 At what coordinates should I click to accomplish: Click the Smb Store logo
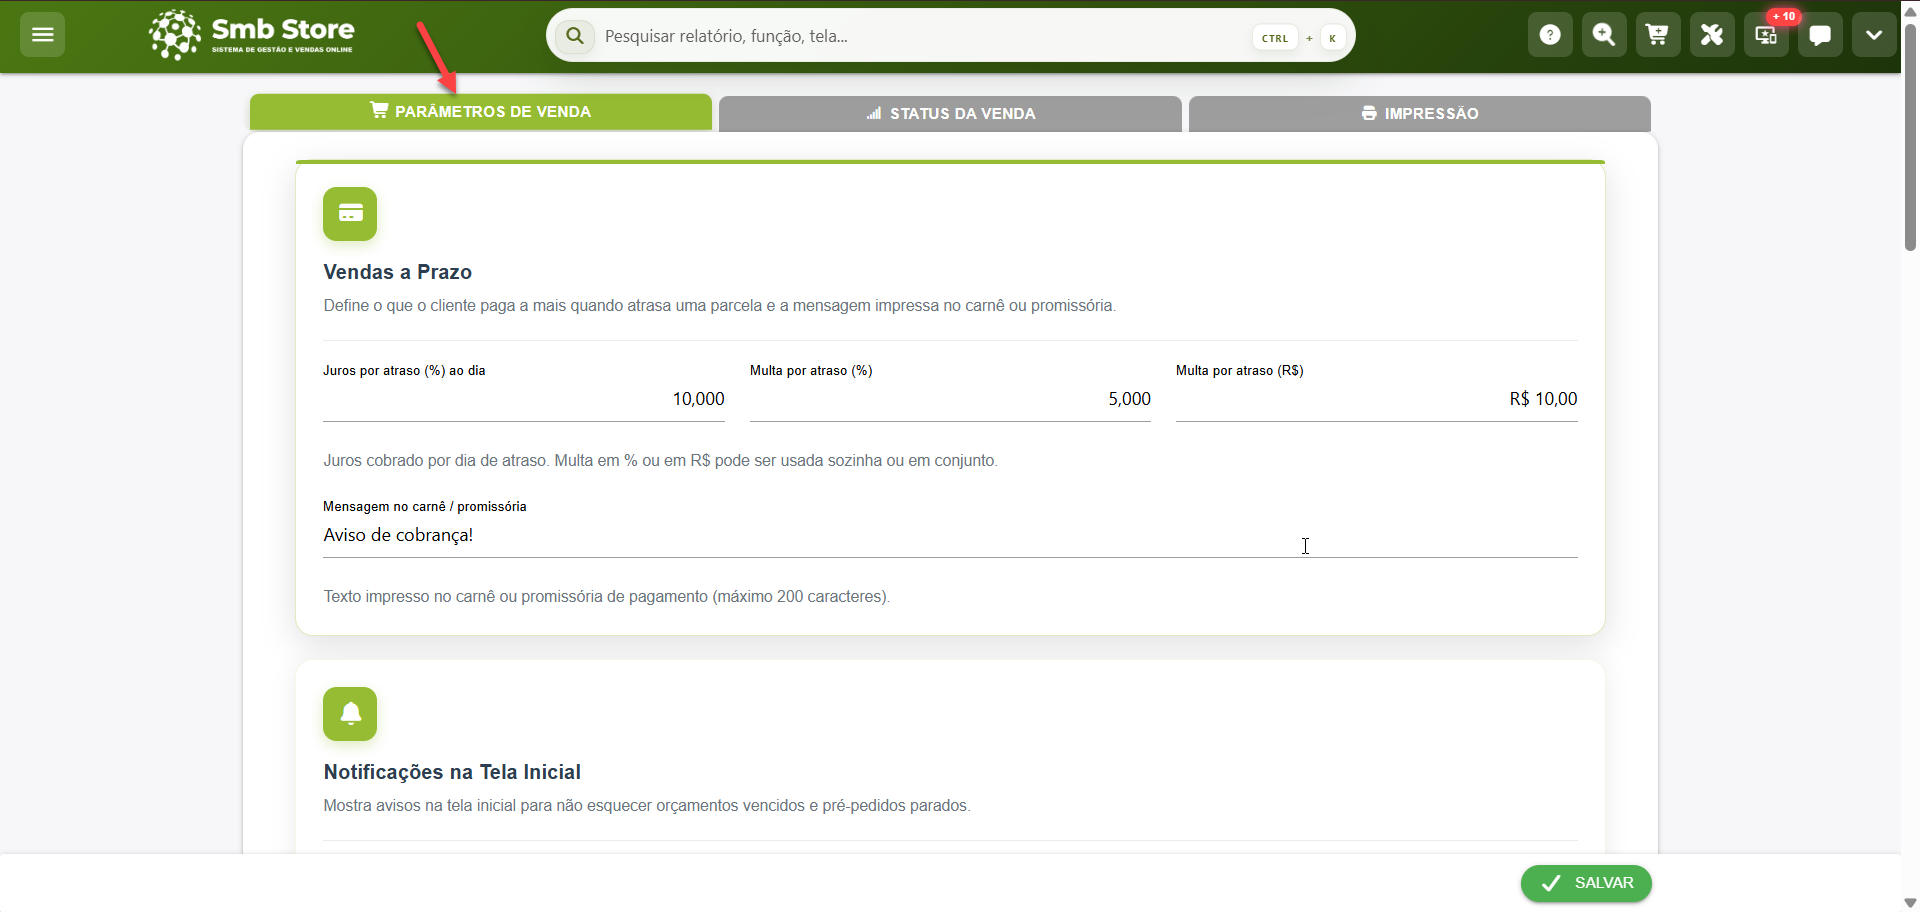coord(252,35)
